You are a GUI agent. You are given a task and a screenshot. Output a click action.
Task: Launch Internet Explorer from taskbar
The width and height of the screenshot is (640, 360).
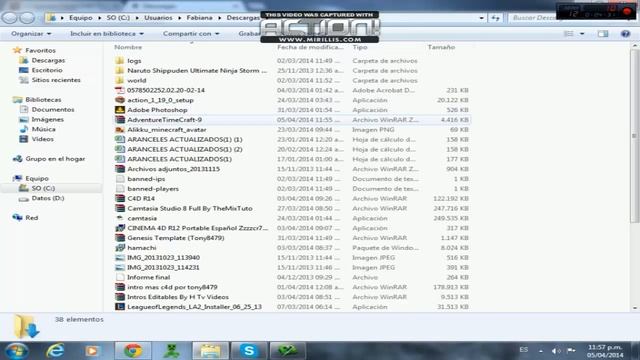click(55, 351)
